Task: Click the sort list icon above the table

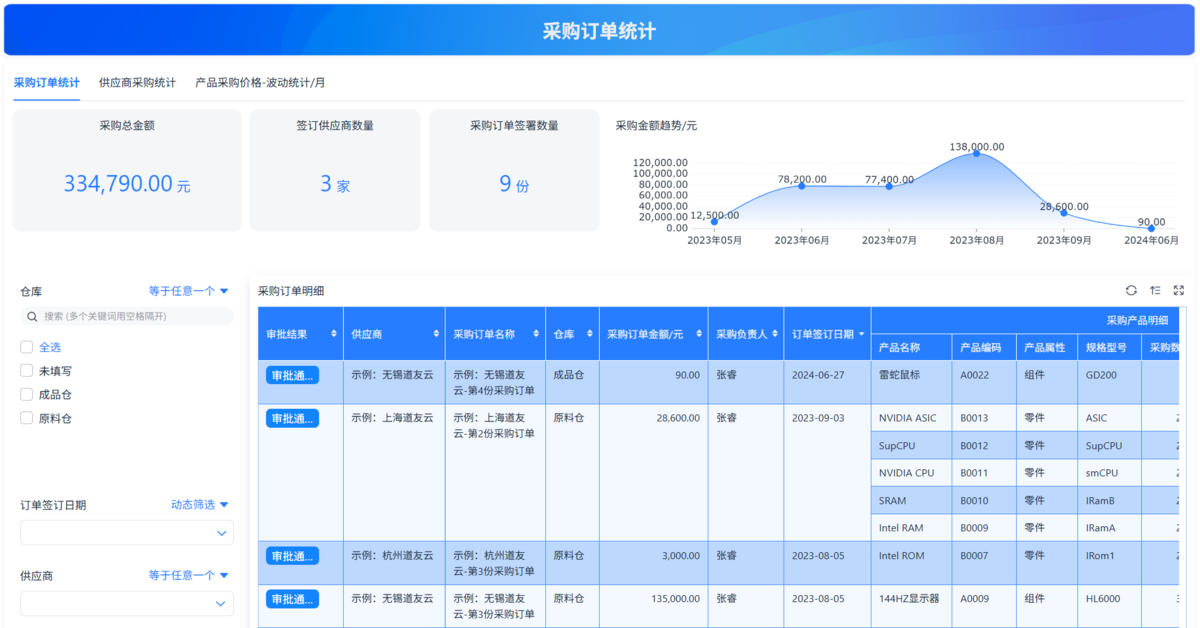Action: click(x=1155, y=291)
